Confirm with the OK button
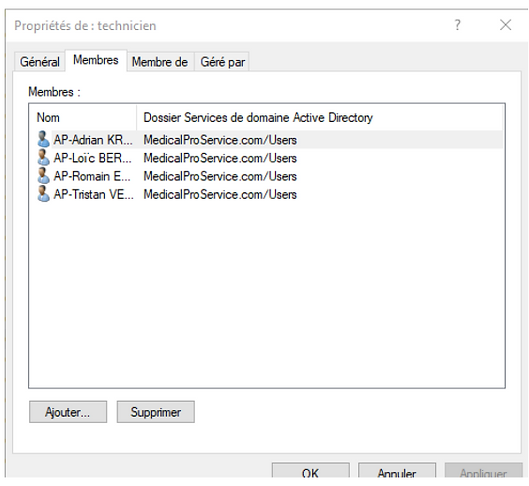 click(310, 471)
